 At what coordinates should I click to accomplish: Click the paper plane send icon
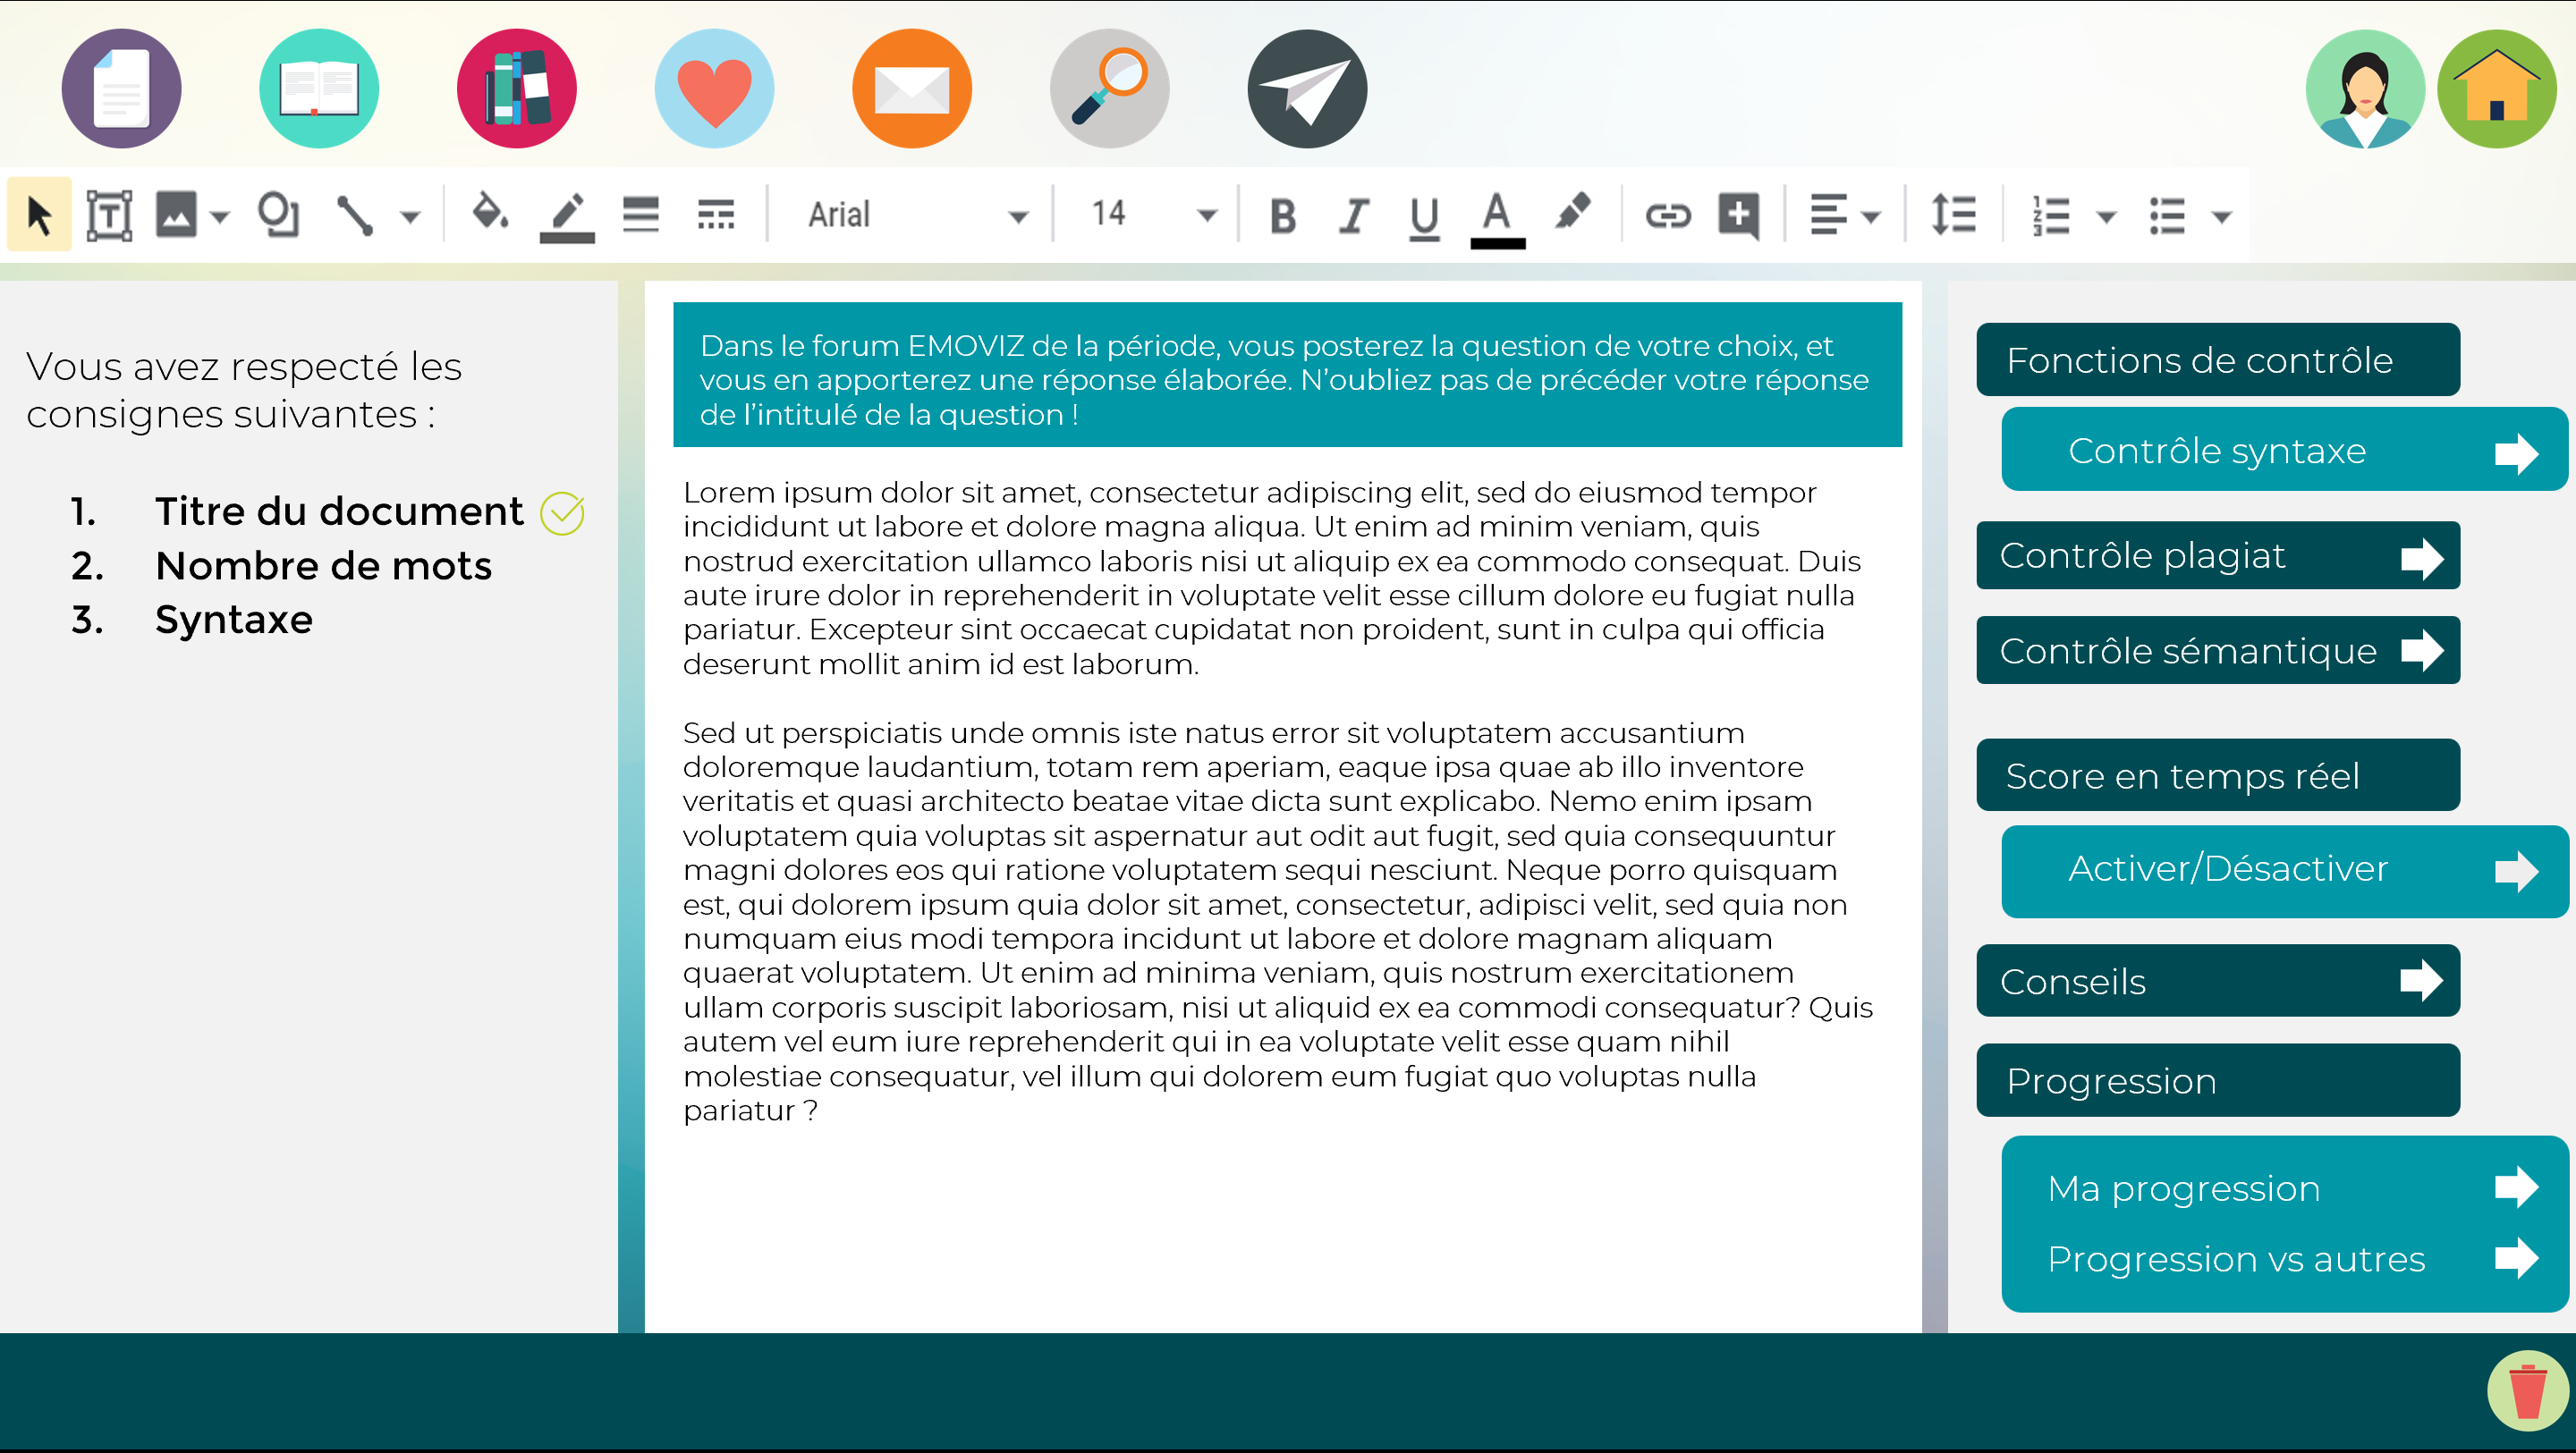pos(1307,89)
